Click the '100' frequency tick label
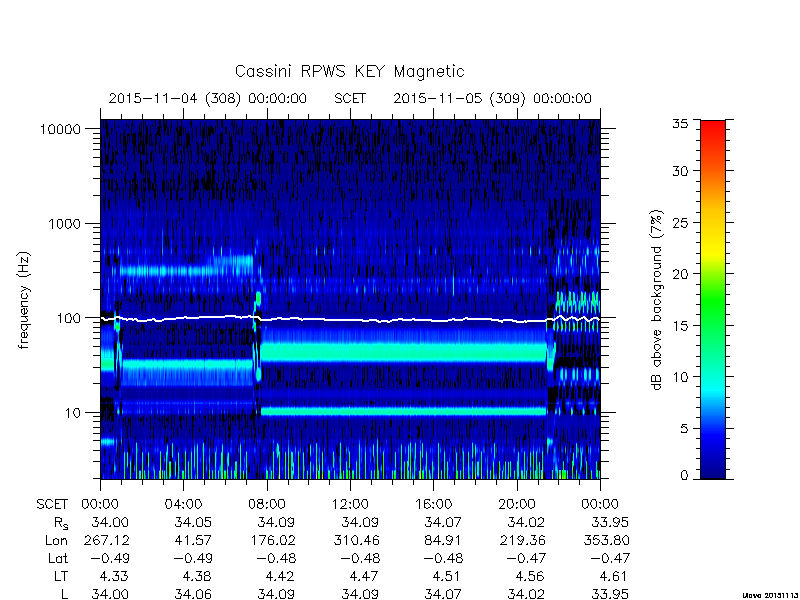800x600 pixels. (x=69, y=318)
